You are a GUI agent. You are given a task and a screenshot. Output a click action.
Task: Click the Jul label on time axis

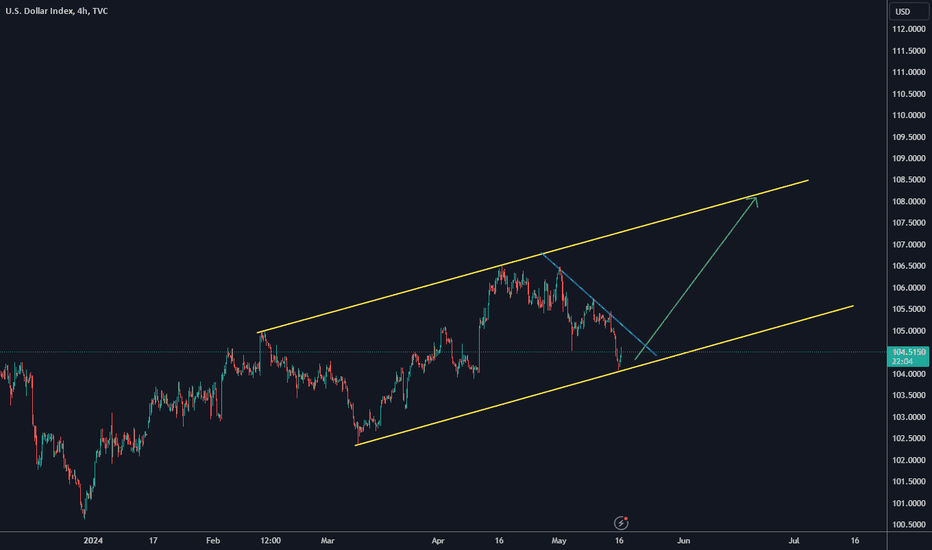tap(794, 540)
